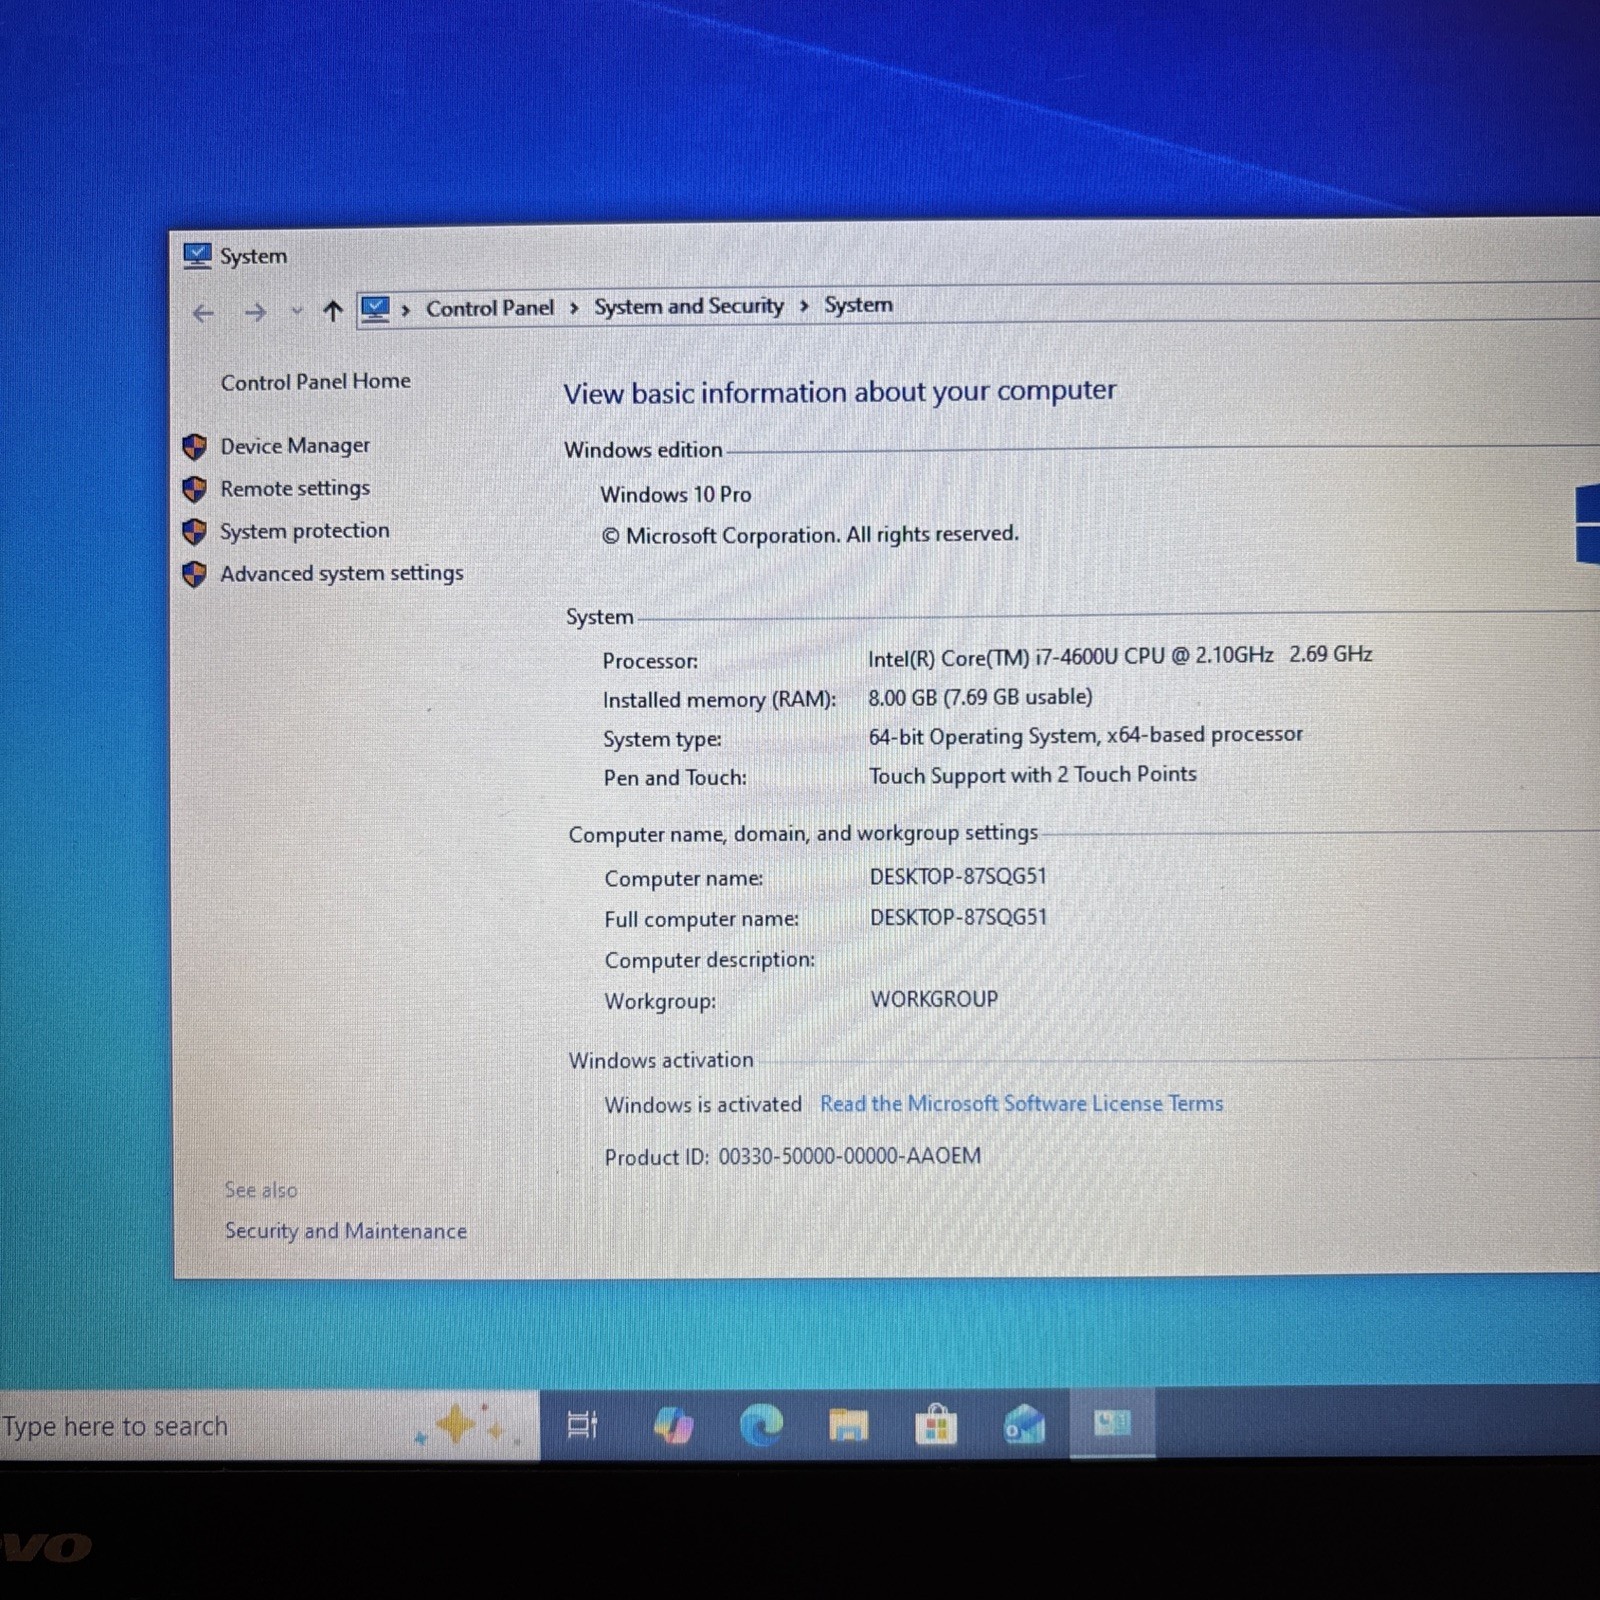The height and width of the screenshot is (1600, 1600).
Task: Select Computer name value DESKTOP-87SQG51
Action: click(958, 877)
